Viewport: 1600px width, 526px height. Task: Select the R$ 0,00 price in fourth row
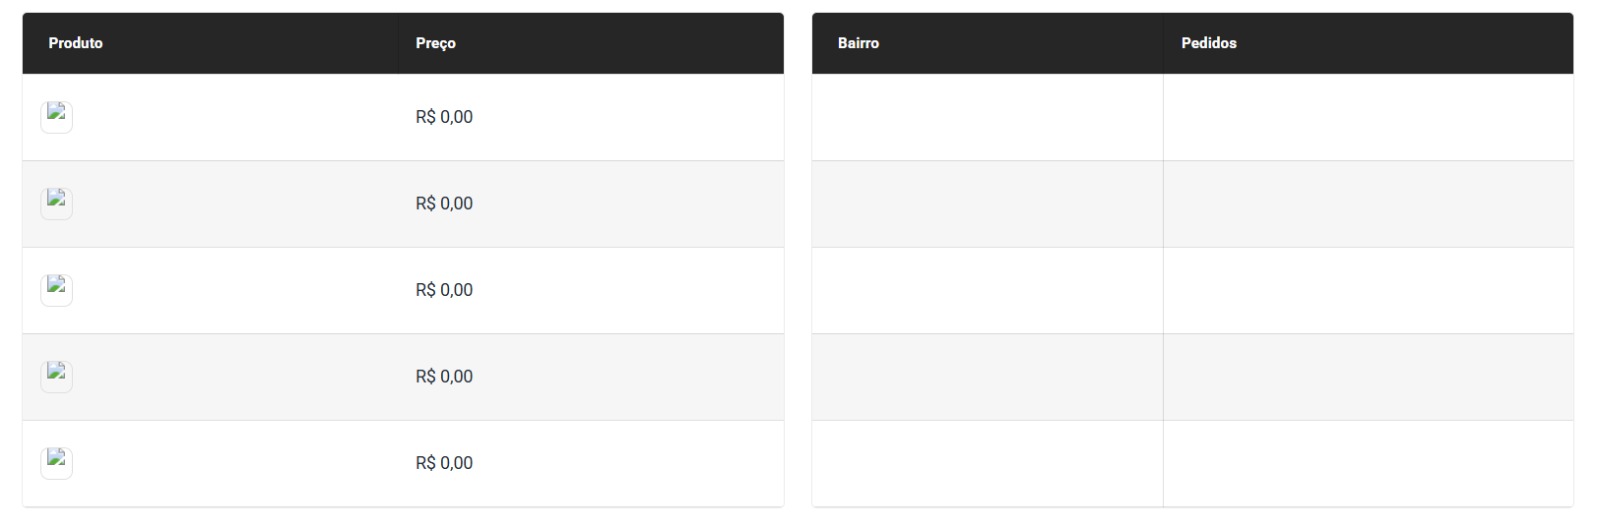[x=444, y=376]
